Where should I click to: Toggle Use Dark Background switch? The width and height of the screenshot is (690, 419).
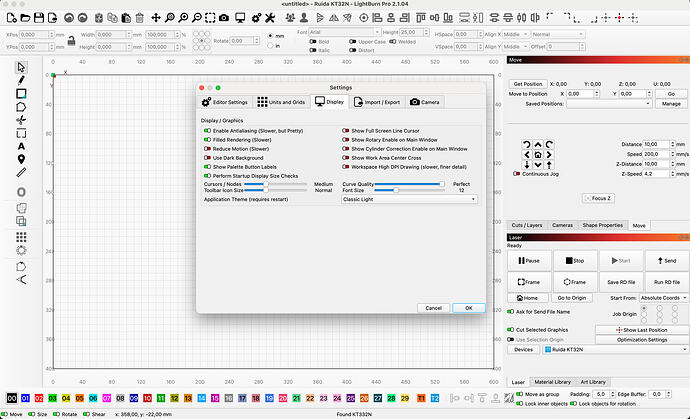(x=208, y=158)
